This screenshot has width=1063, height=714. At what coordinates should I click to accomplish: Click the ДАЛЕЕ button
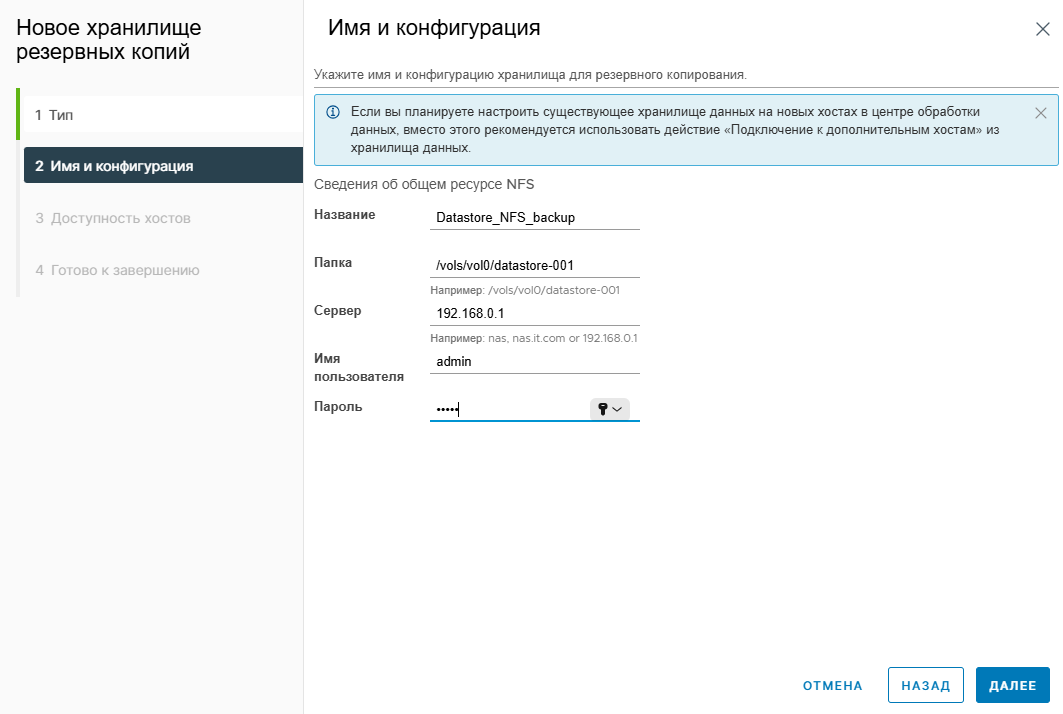pos(1012,686)
